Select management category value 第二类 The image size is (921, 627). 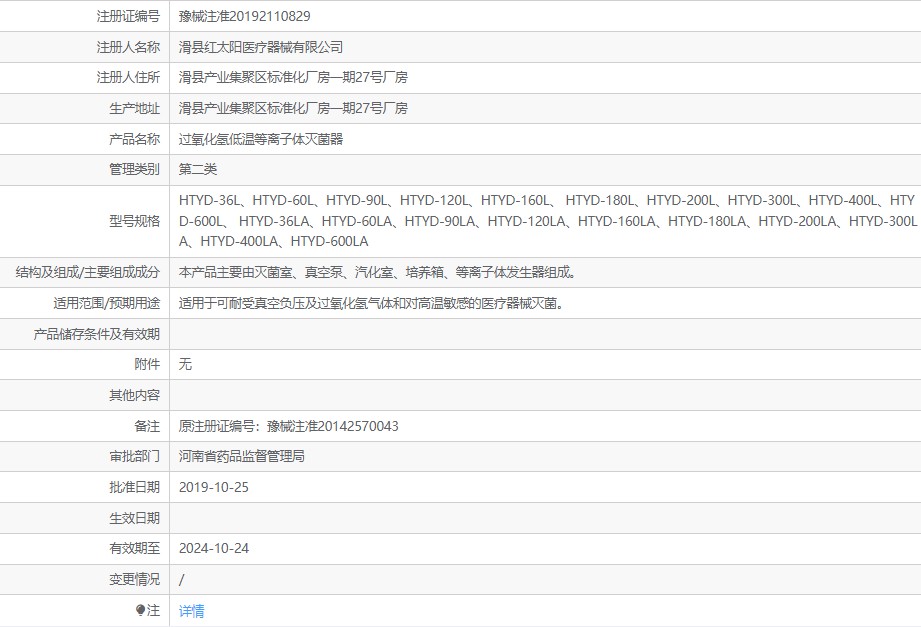tap(198, 170)
